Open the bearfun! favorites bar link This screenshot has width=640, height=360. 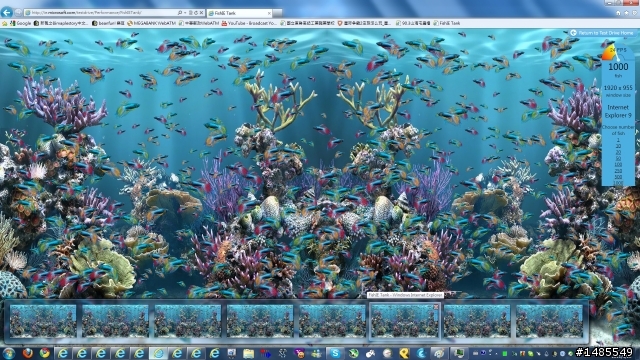click(x=108, y=23)
